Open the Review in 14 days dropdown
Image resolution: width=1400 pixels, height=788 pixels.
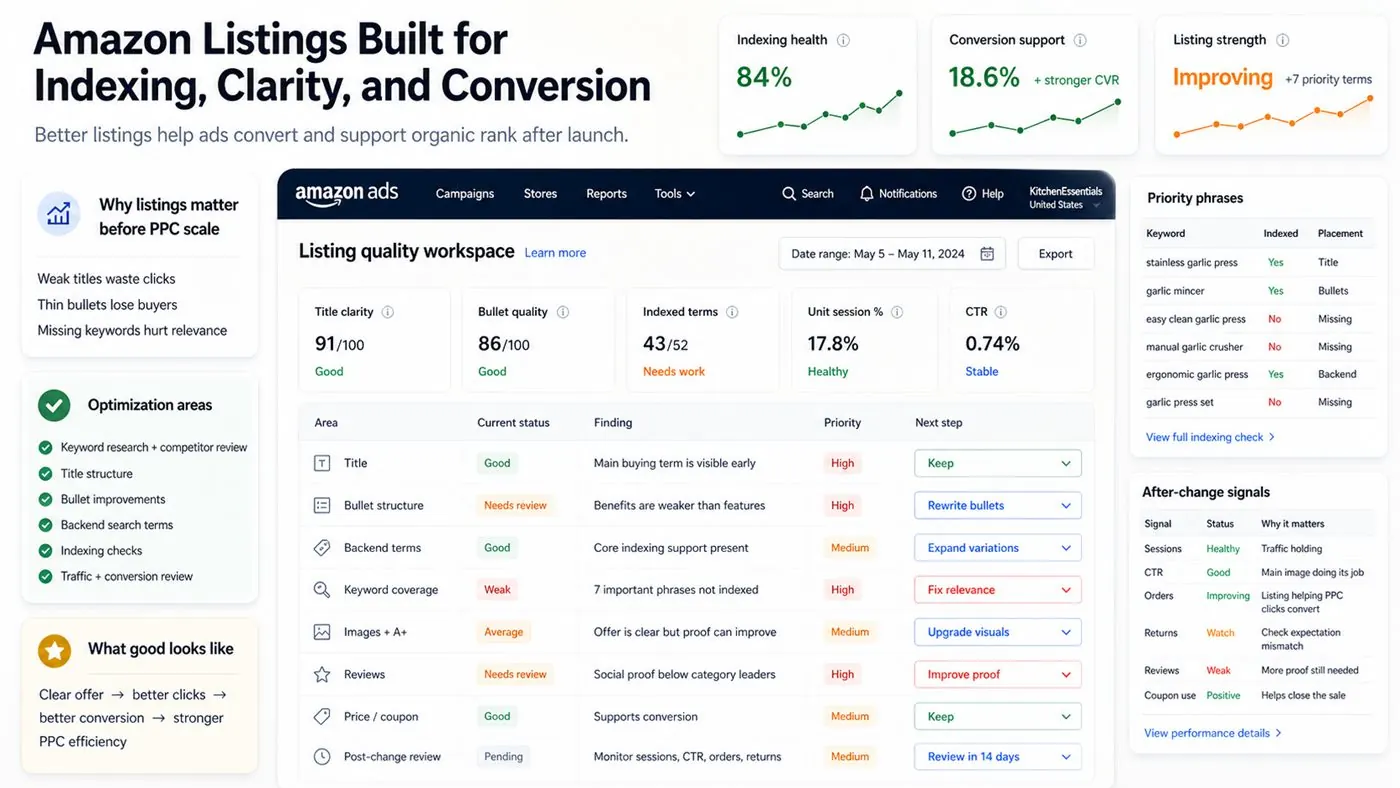pyautogui.click(x=998, y=757)
